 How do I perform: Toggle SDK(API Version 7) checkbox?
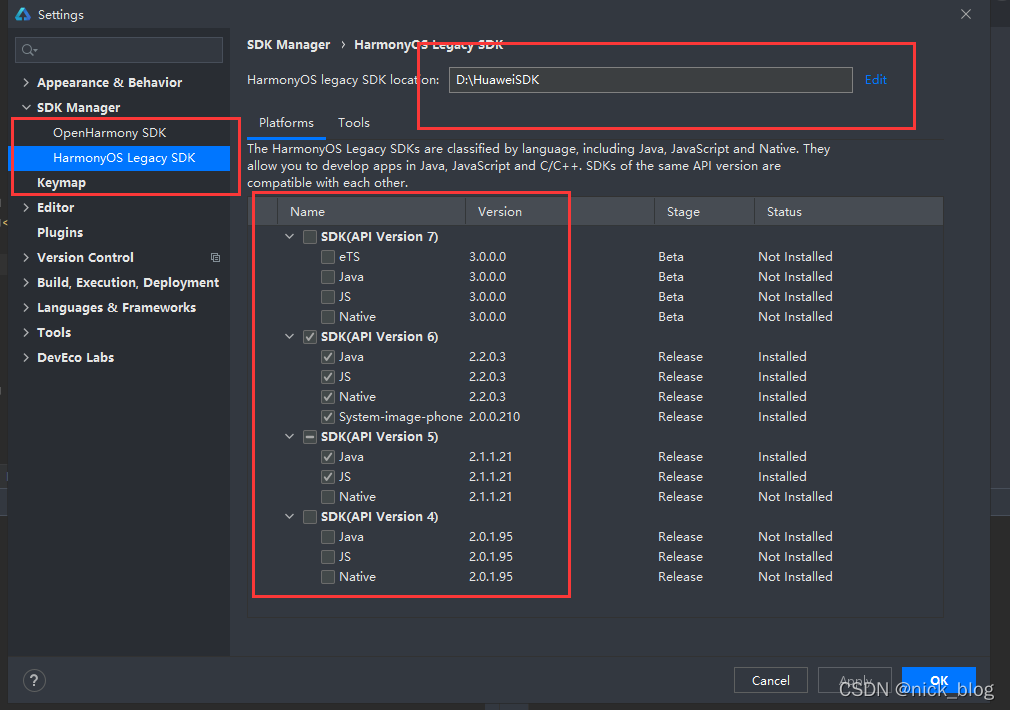click(x=310, y=237)
